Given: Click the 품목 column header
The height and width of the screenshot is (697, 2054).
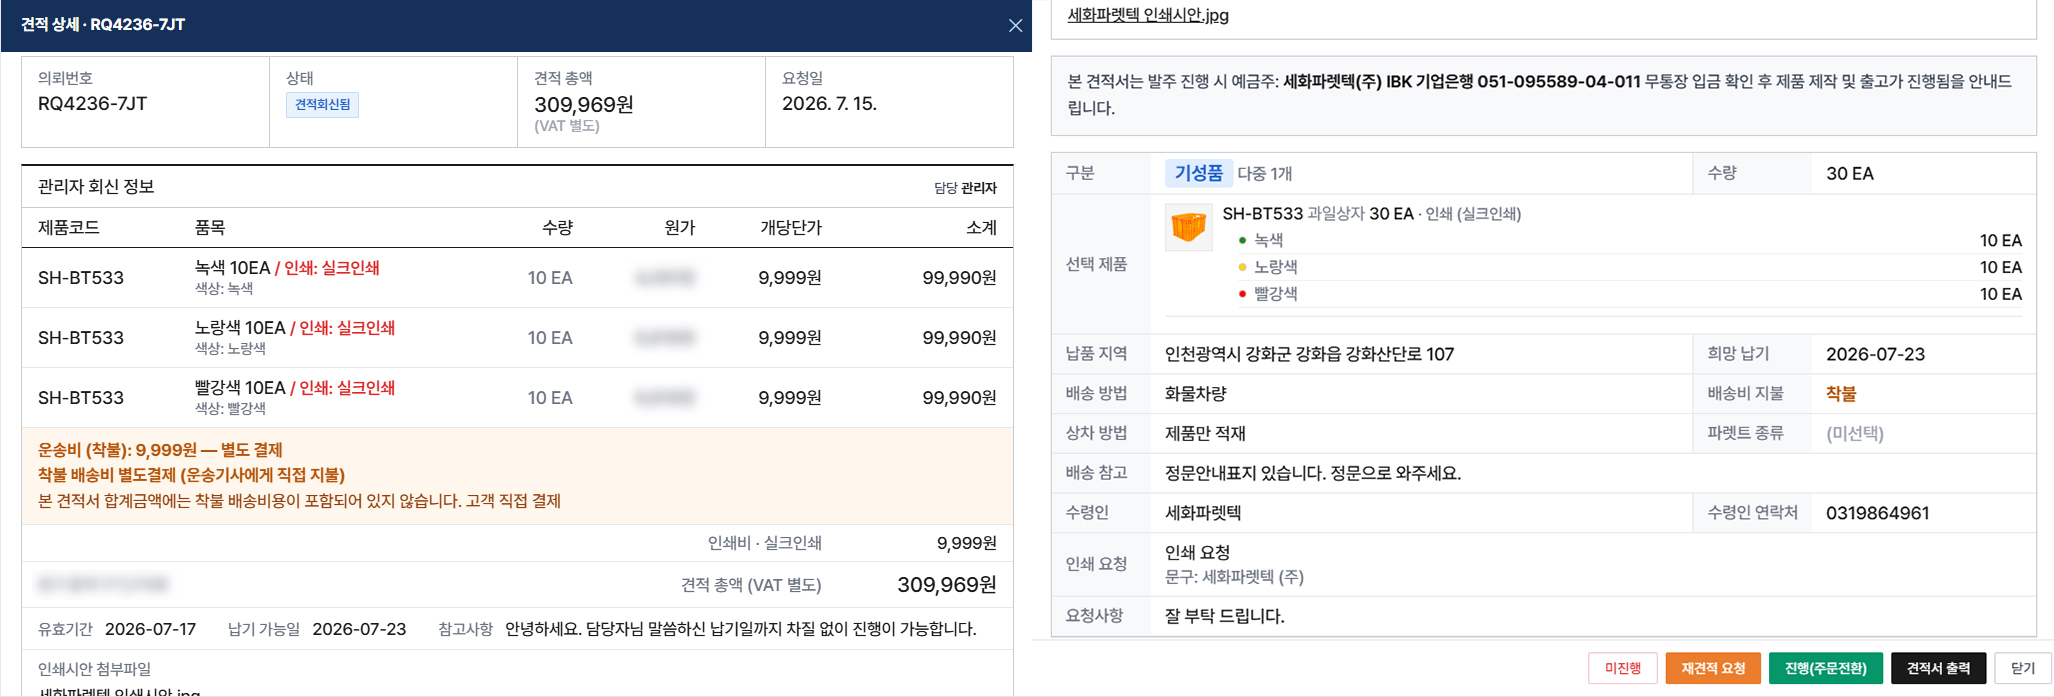Looking at the screenshot, I should [210, 227].
